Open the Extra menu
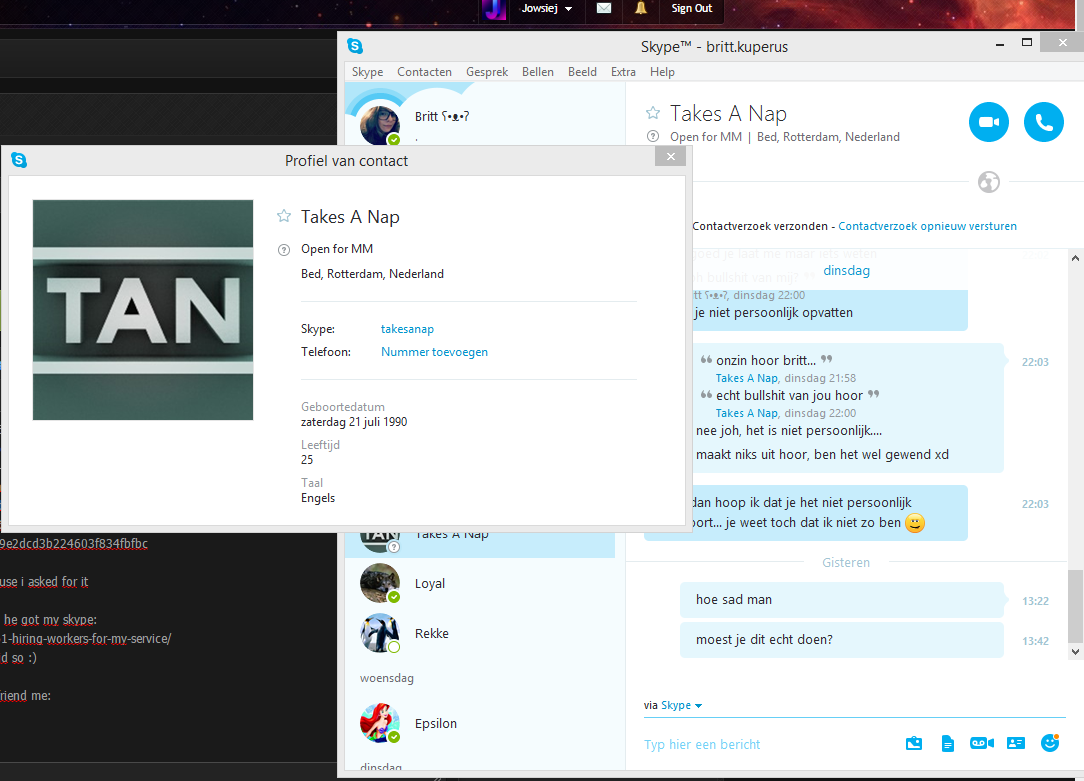The height and width of the screenshot is (781, 1084). click(x=623, y=72)
